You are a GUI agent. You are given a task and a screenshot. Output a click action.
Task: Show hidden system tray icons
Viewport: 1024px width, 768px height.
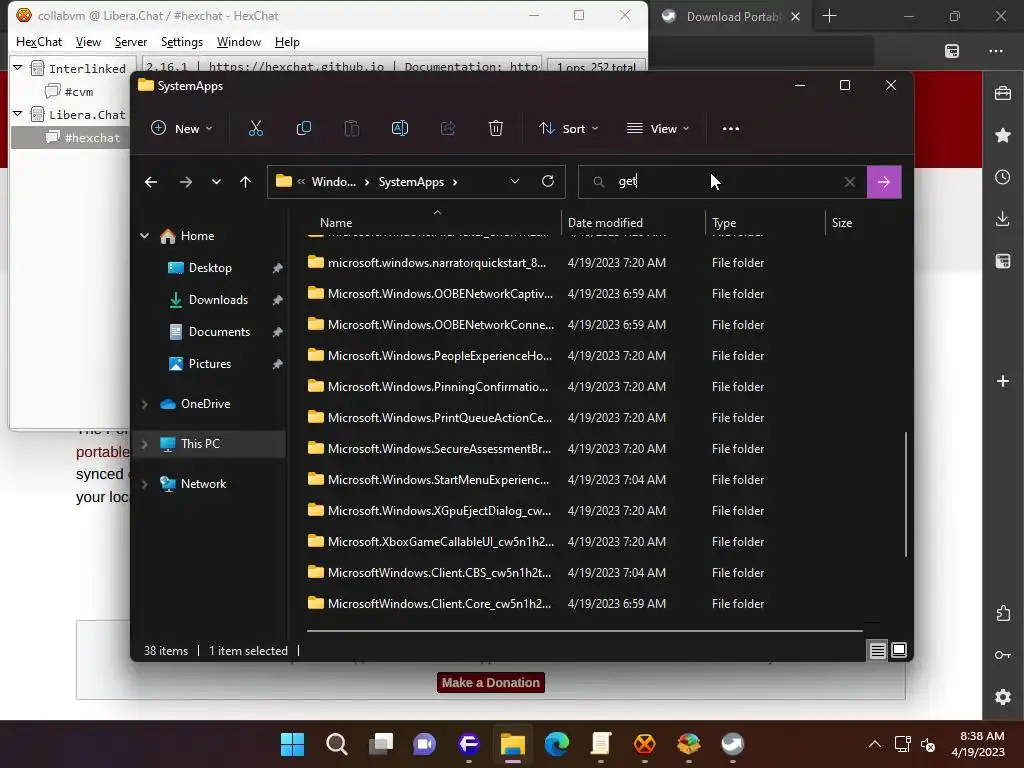(875, 744)
